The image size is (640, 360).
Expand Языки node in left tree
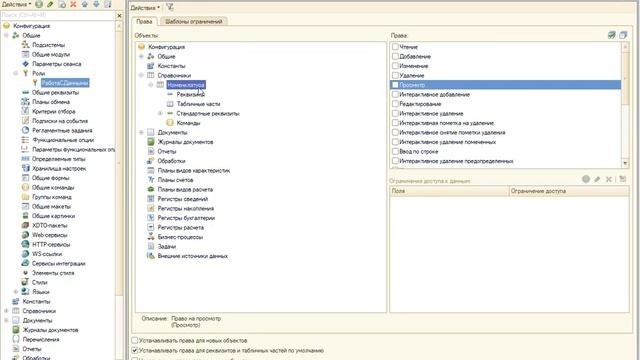[16, 292]
